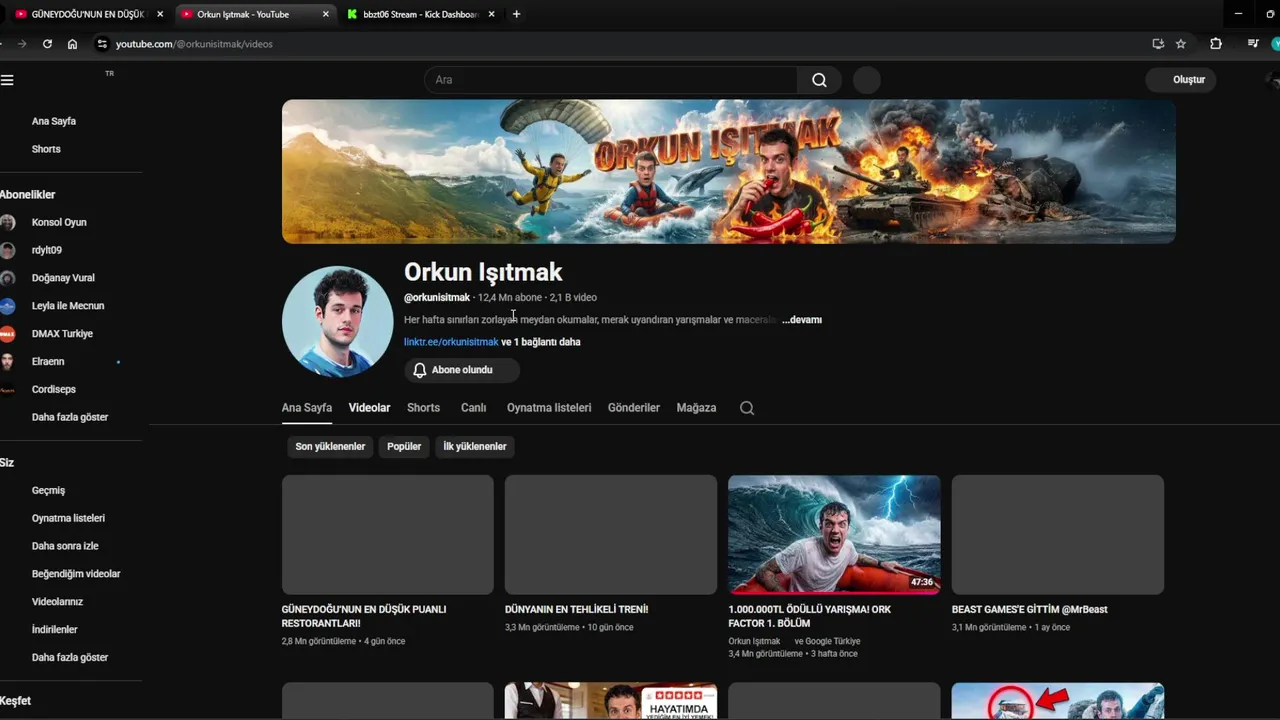Click the Ara search input field
The width and height of the screenshot is (1280, 720).
coord(611,80)
